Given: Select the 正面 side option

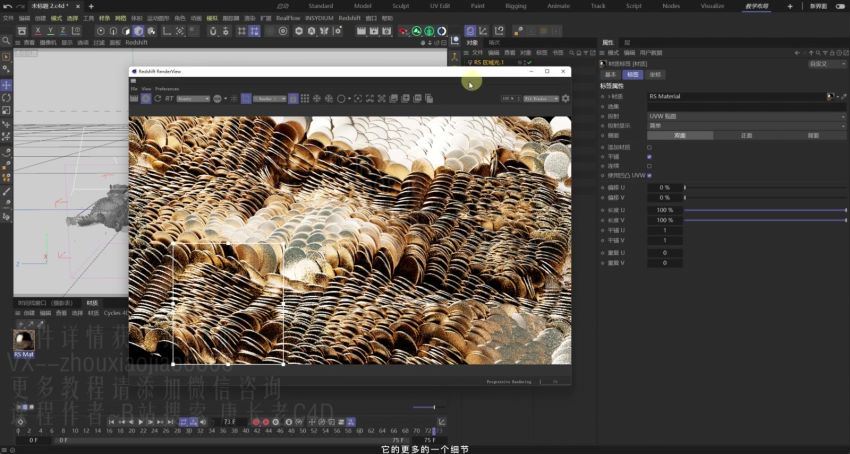Looking at the screenshot, I should (746, 136).
